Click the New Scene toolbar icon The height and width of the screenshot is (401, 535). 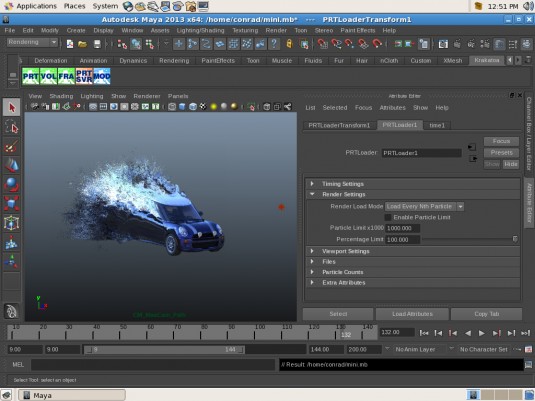70,44
